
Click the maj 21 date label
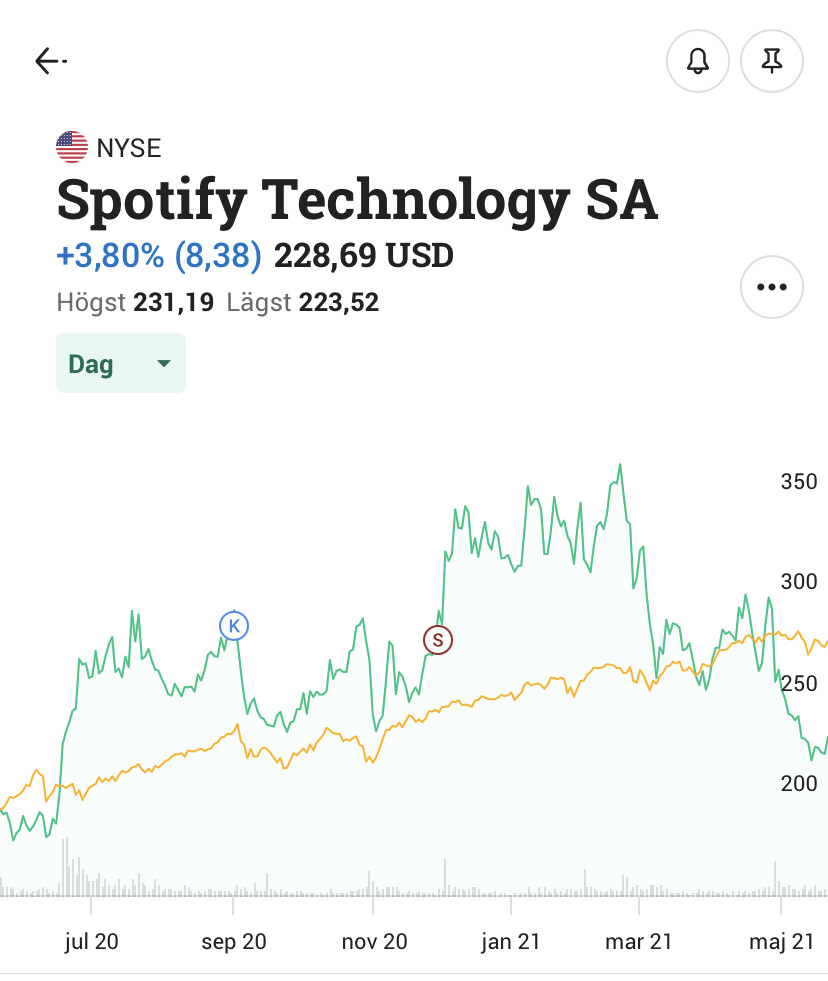click(782, 941)
